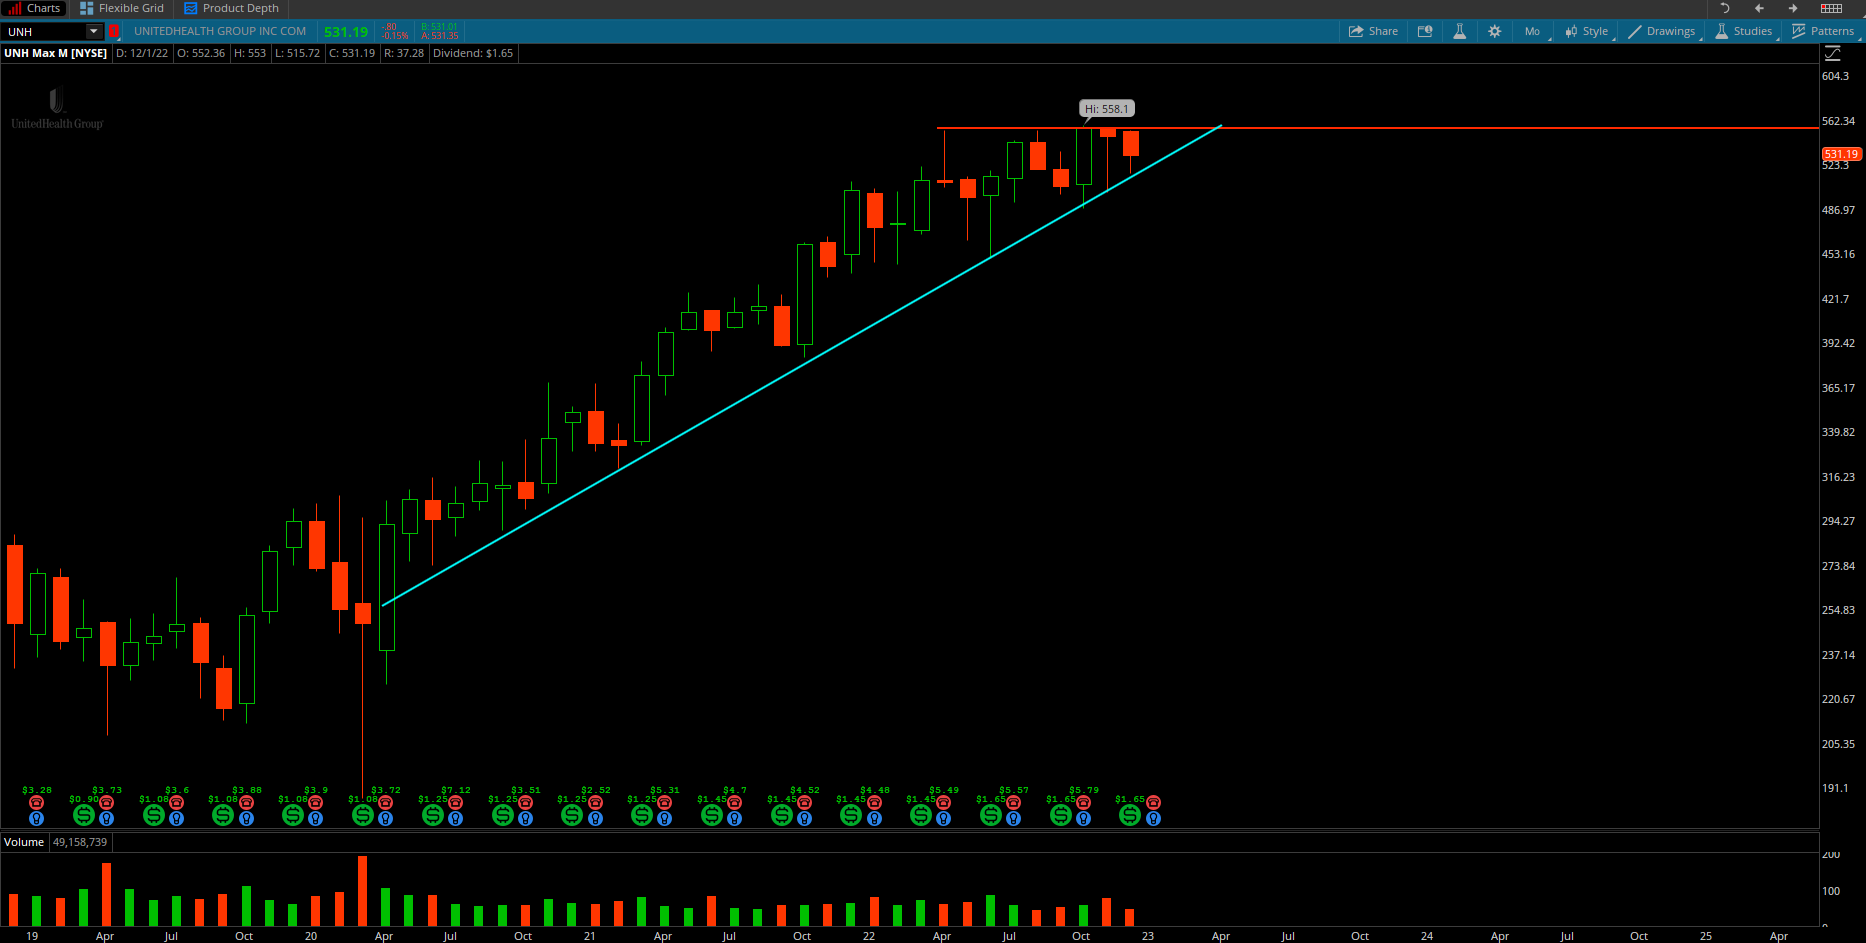Click the red alert badge beside symbol

pos(114,31)
